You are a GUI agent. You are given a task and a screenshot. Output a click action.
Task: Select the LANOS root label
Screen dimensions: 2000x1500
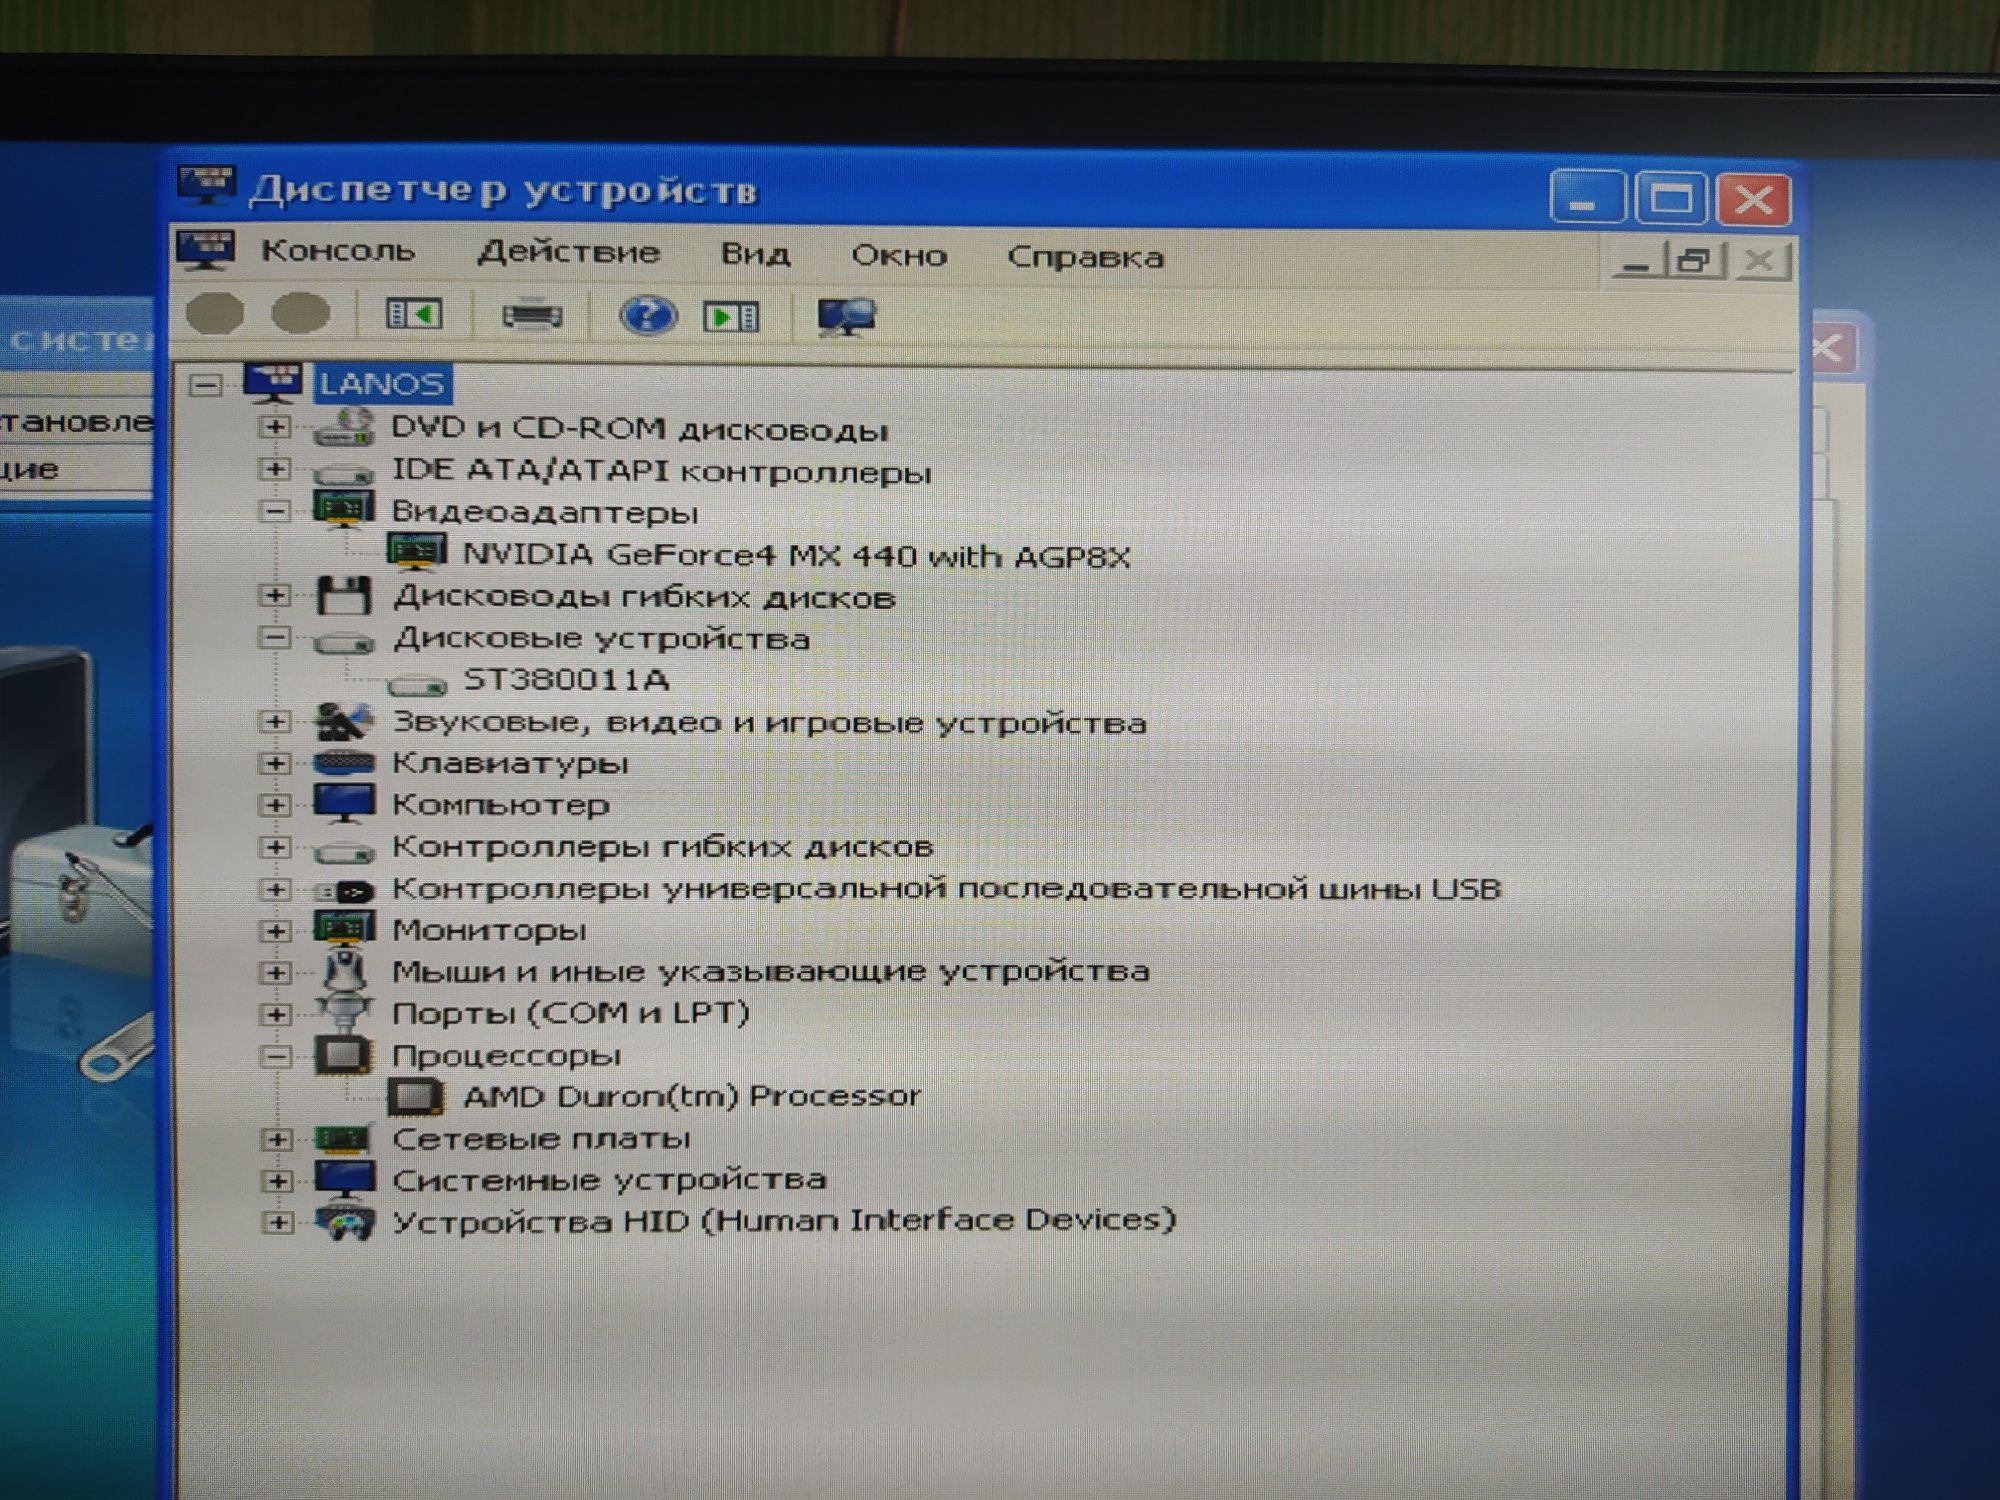[x=382, y=383]
